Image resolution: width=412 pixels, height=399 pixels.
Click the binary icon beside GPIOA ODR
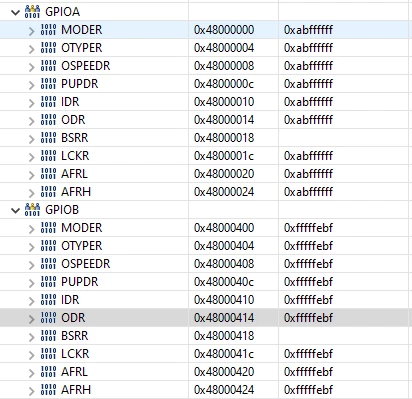click(48, 120)
